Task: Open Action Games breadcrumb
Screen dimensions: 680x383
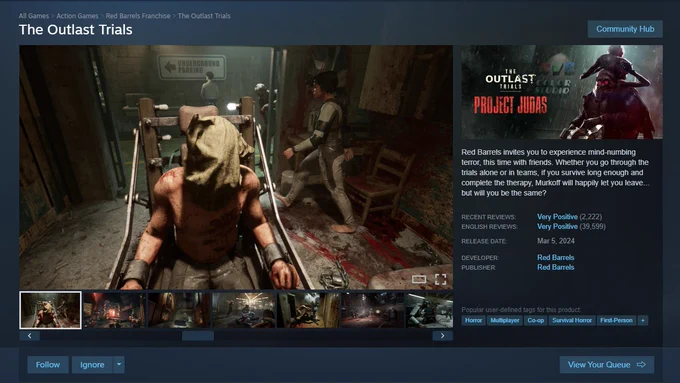Action: [77, 16]
